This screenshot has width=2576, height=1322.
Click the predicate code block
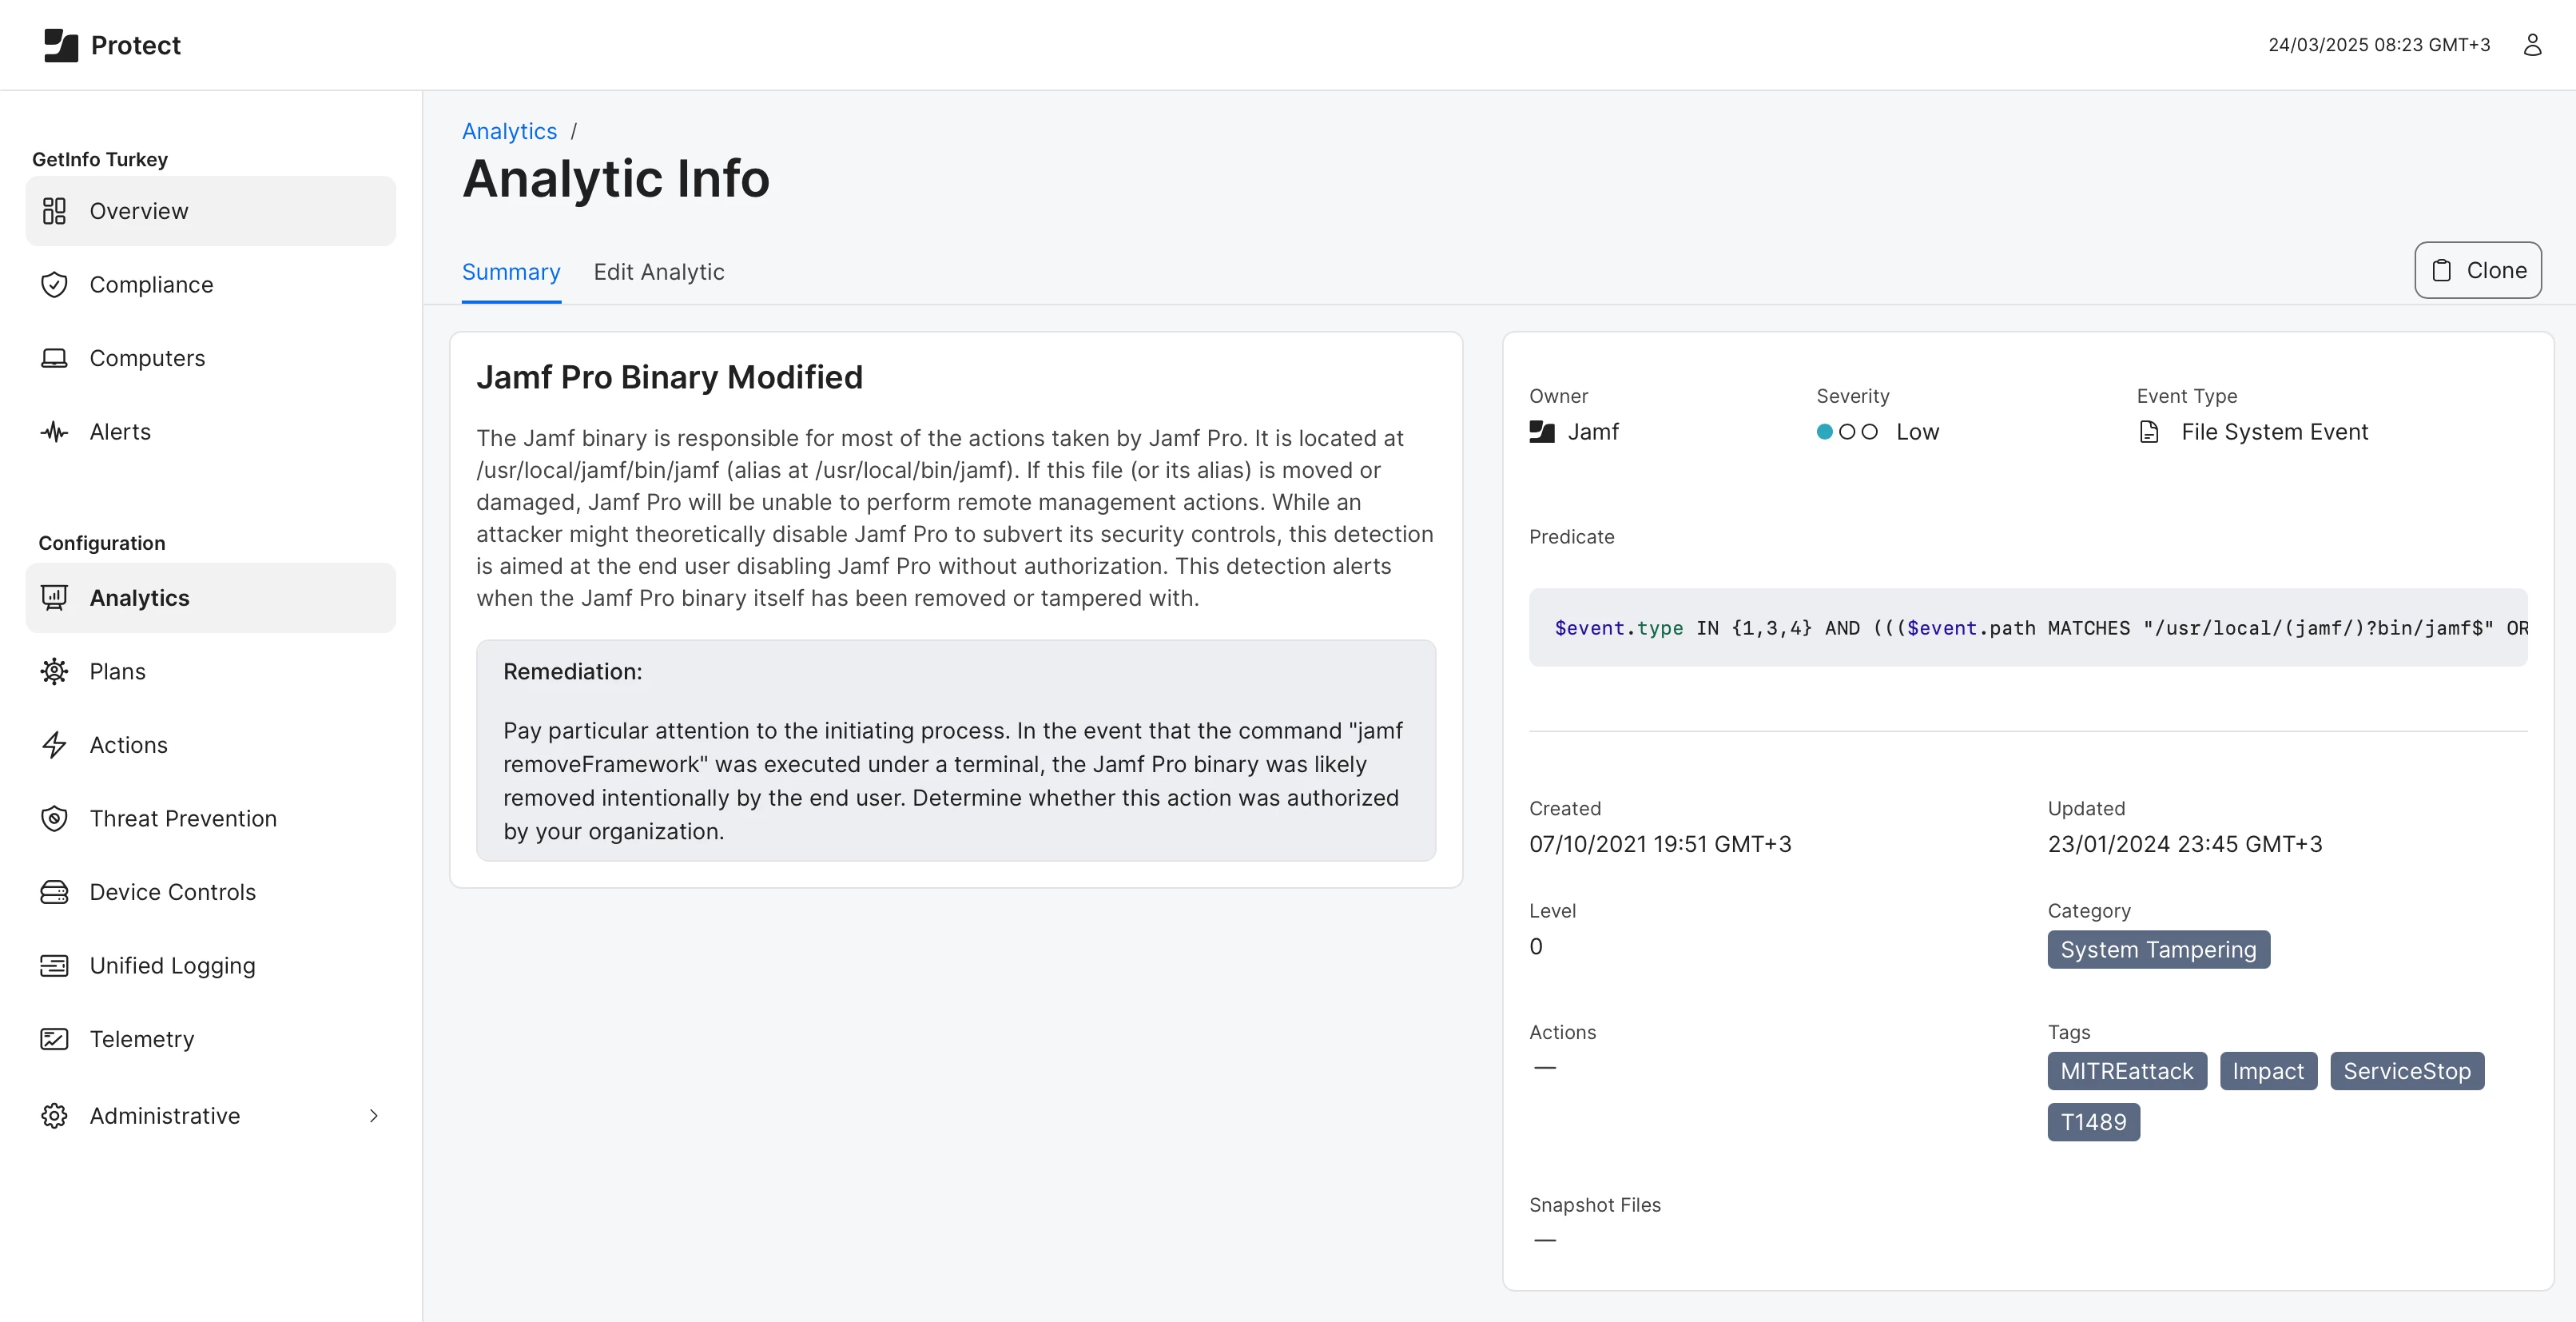coord(2028,628)
